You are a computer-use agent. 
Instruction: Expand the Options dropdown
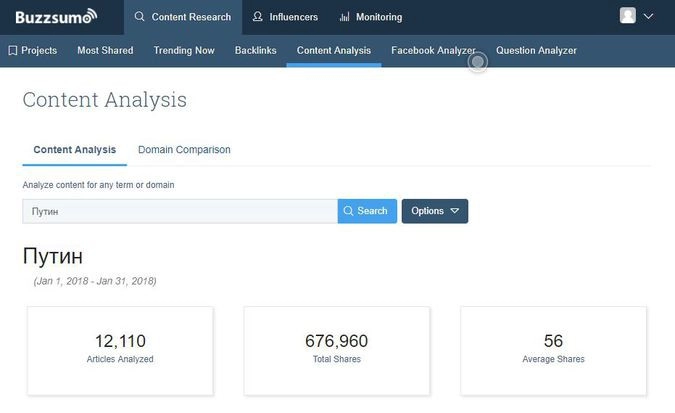(x=434, y=211)
